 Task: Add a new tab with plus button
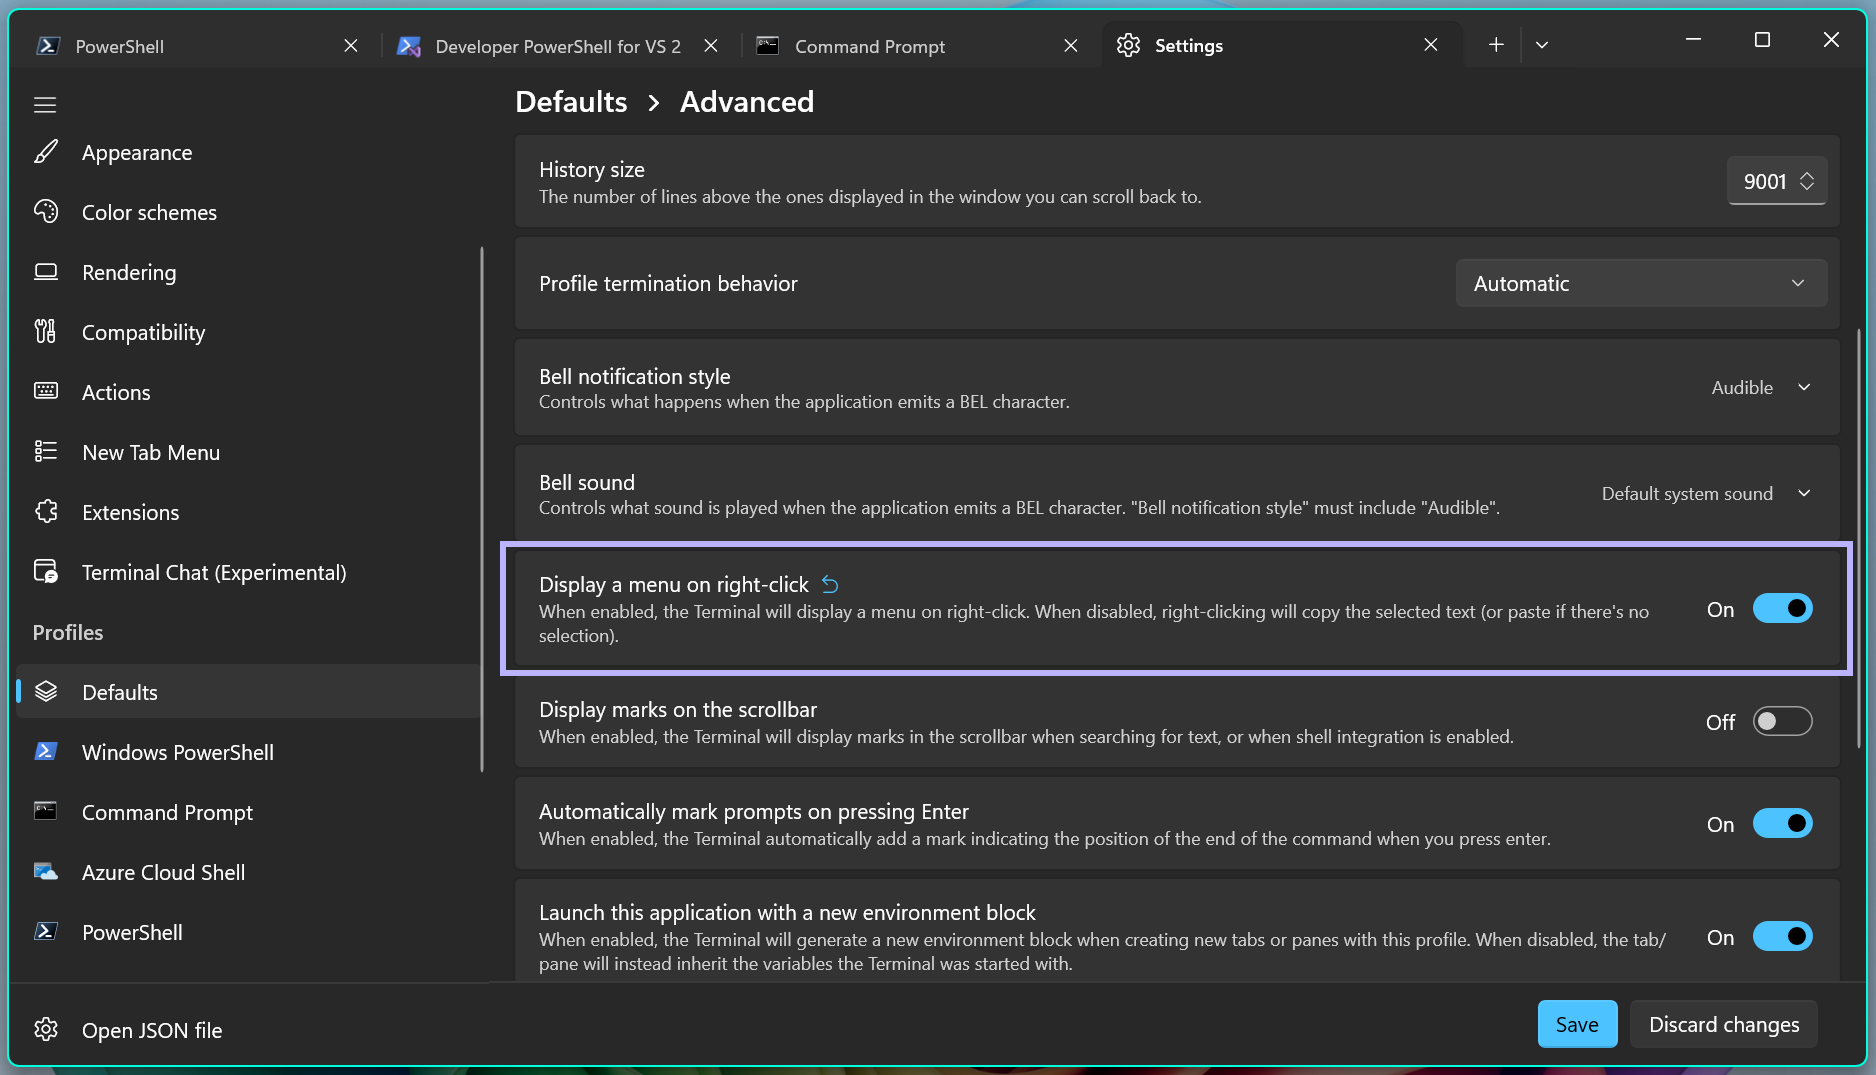coord(1496,45)
